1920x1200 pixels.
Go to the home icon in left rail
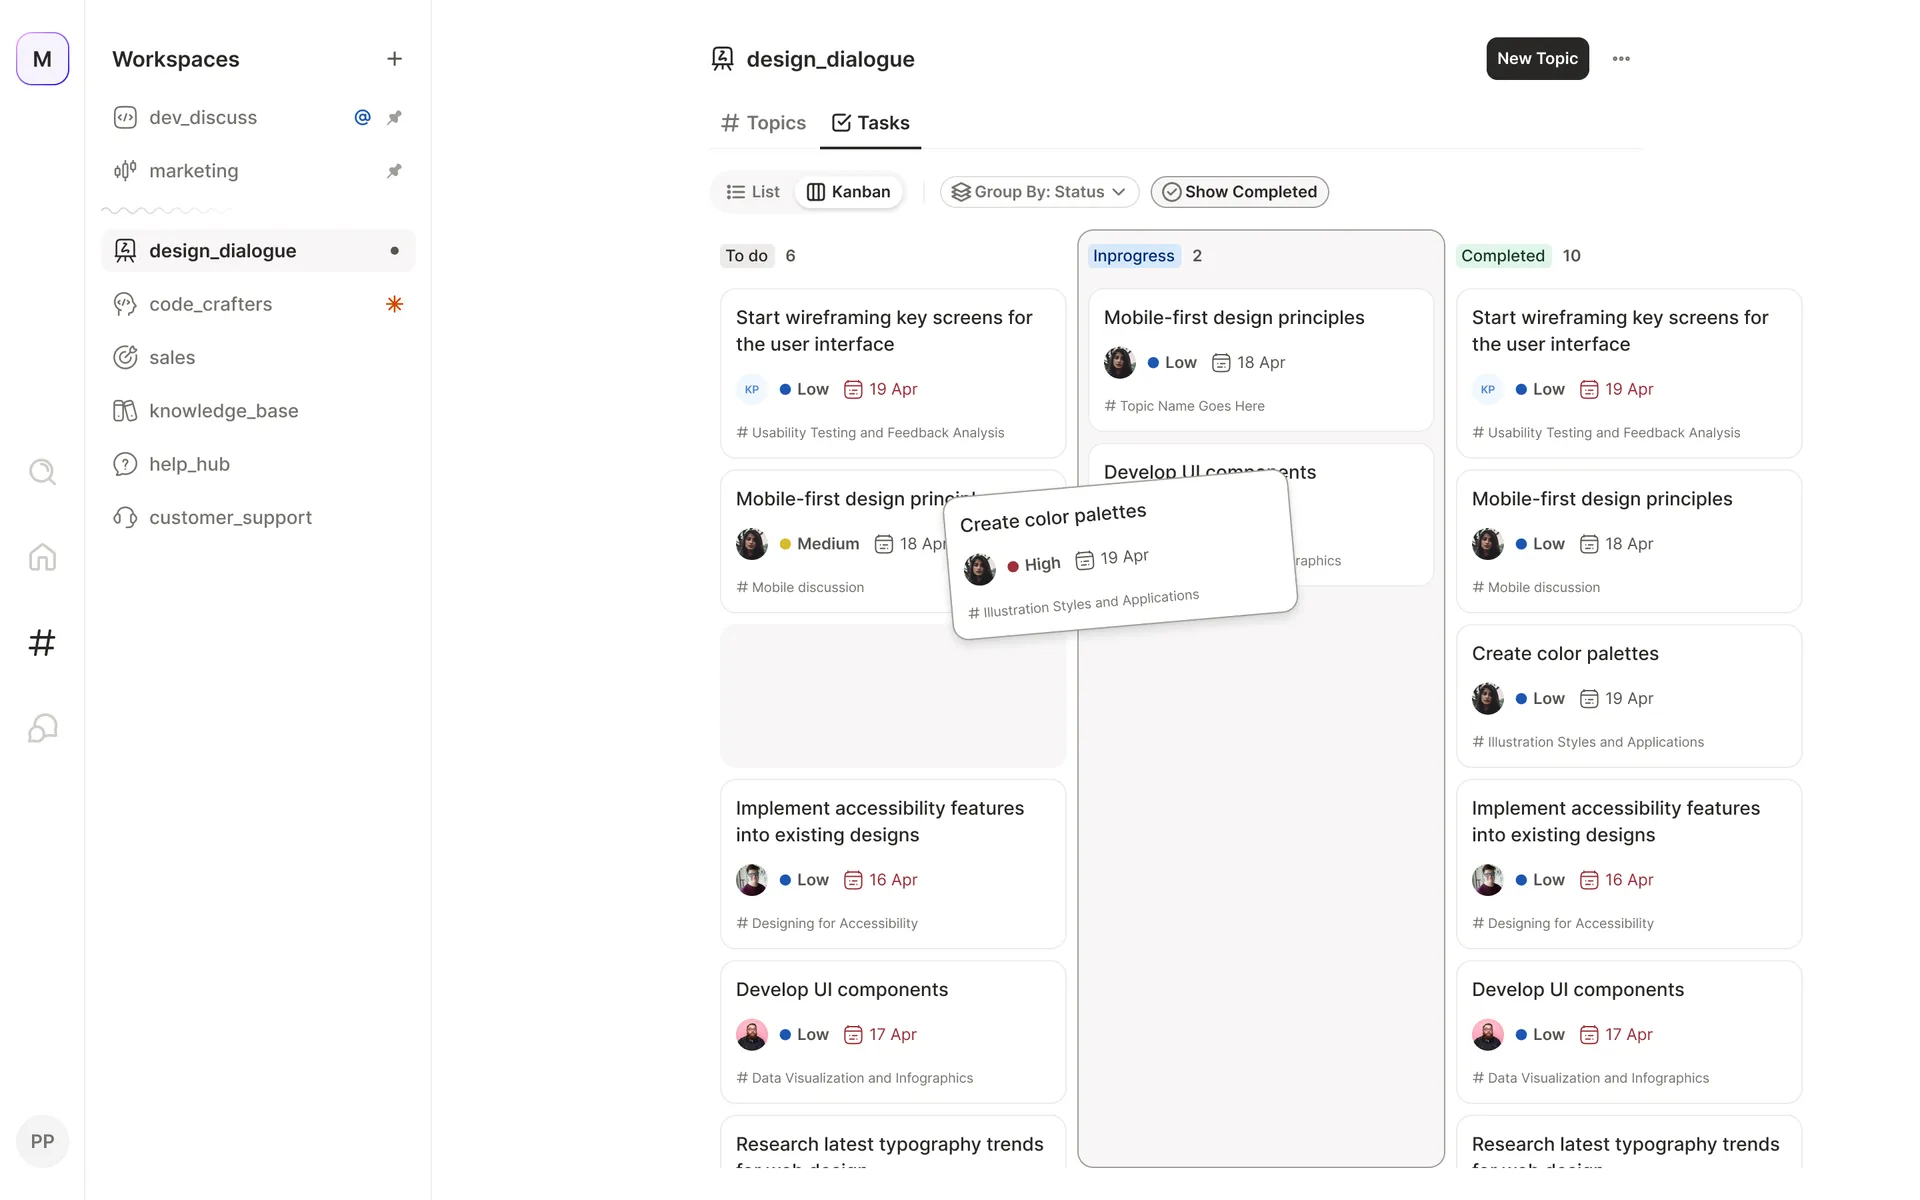42,557
